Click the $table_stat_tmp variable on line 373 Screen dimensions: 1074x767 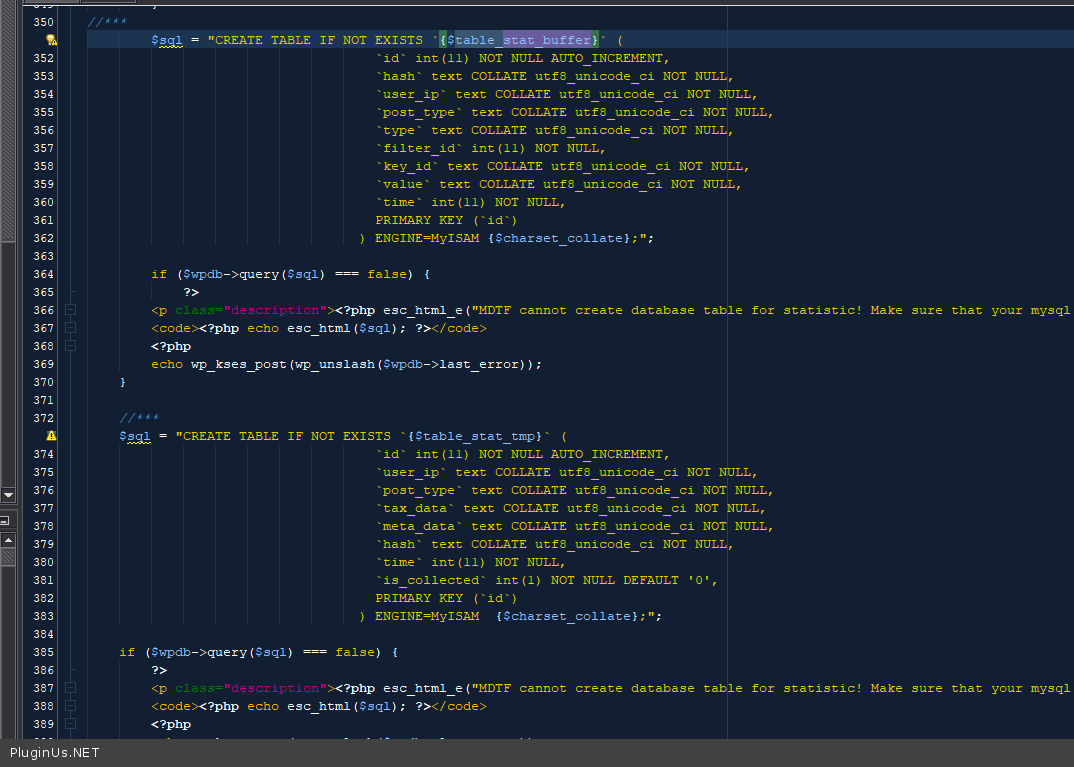(479, 436)
